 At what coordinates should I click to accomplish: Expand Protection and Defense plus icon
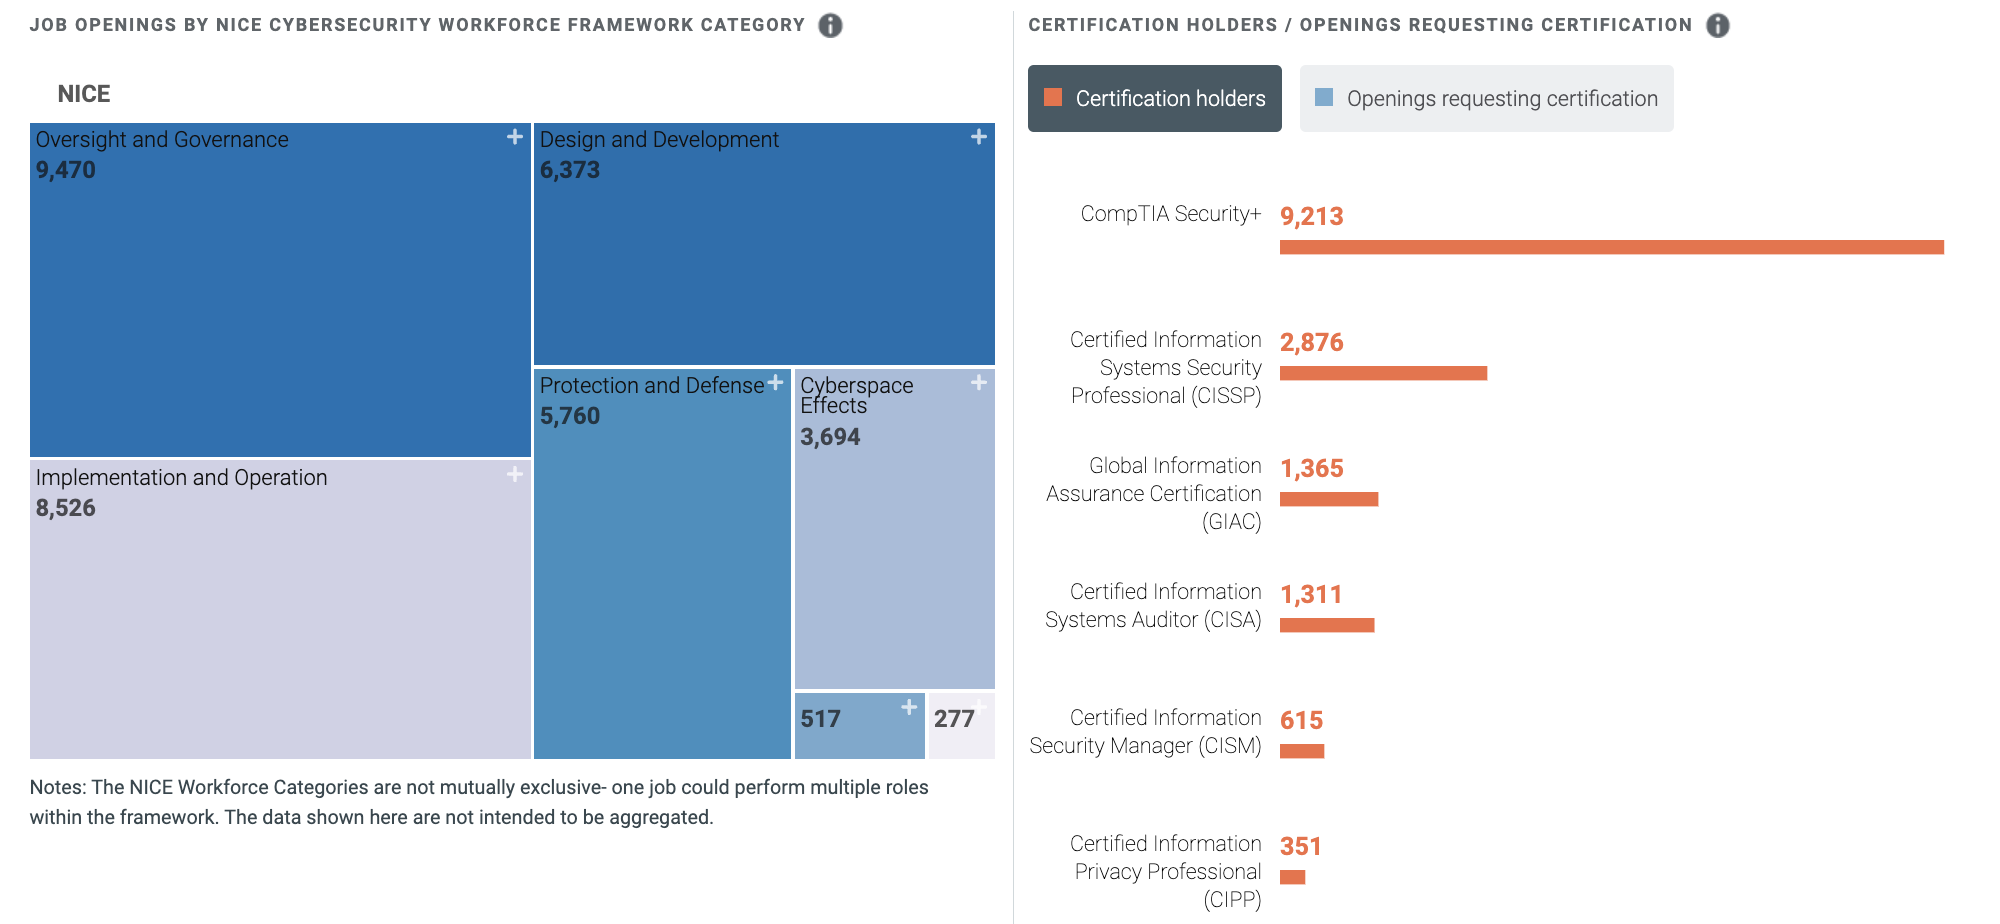[x=775, y=383]
